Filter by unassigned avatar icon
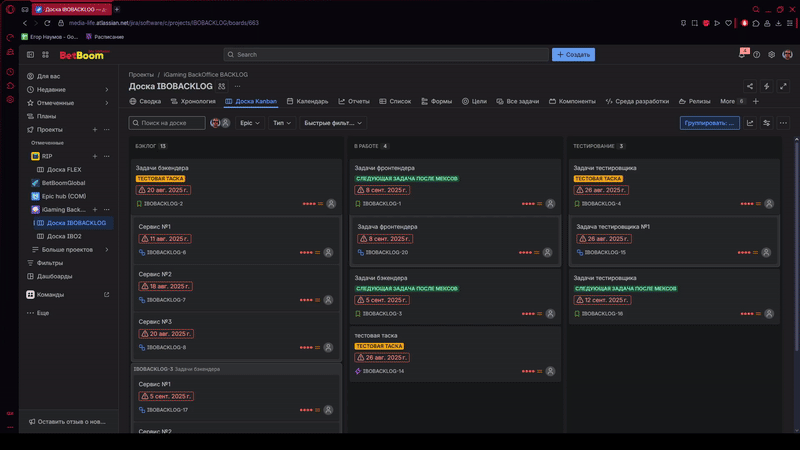This screenshot has width=800, height=450. click(226, 123)
